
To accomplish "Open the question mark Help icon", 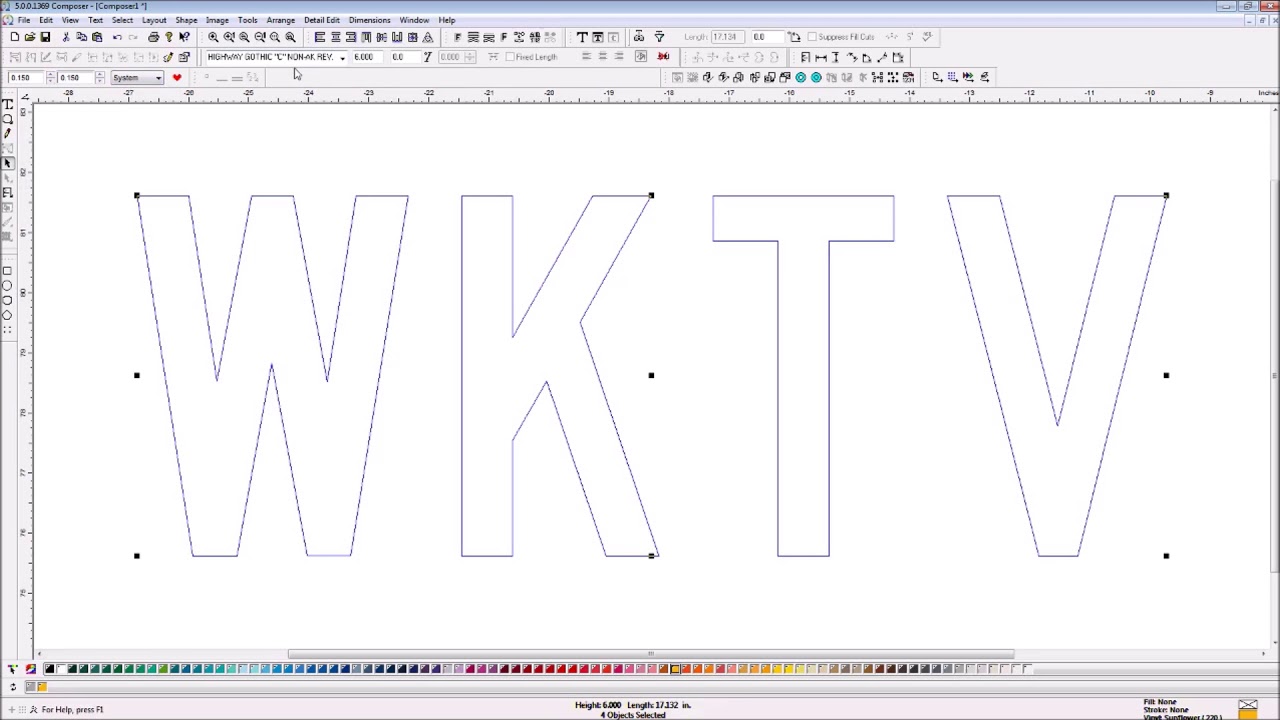I will (x=169, y=37).
